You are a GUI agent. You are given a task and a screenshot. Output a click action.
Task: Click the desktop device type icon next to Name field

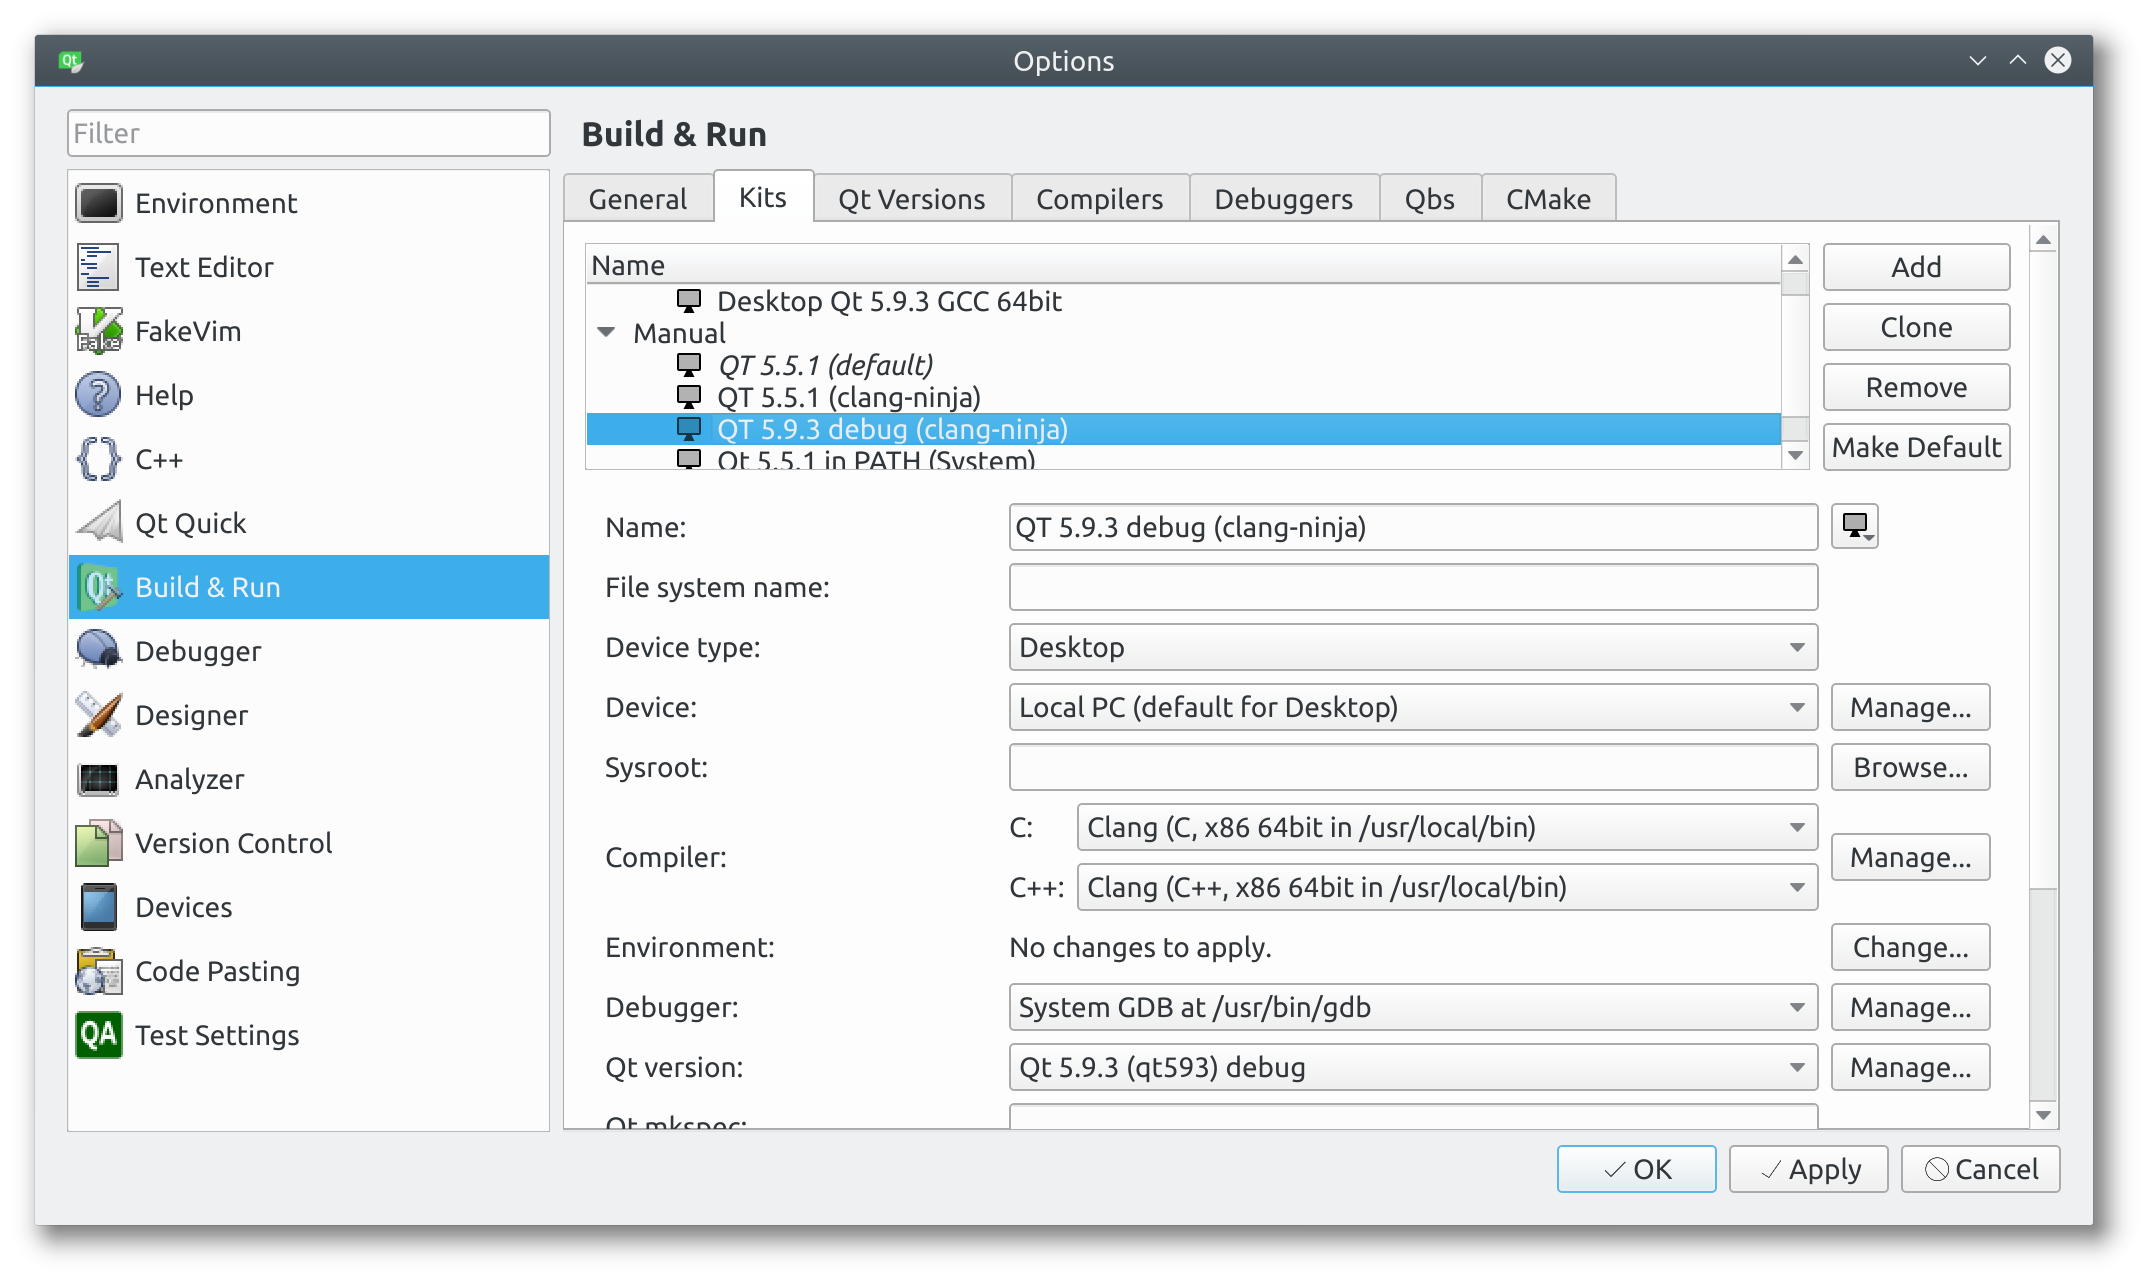1857,527
